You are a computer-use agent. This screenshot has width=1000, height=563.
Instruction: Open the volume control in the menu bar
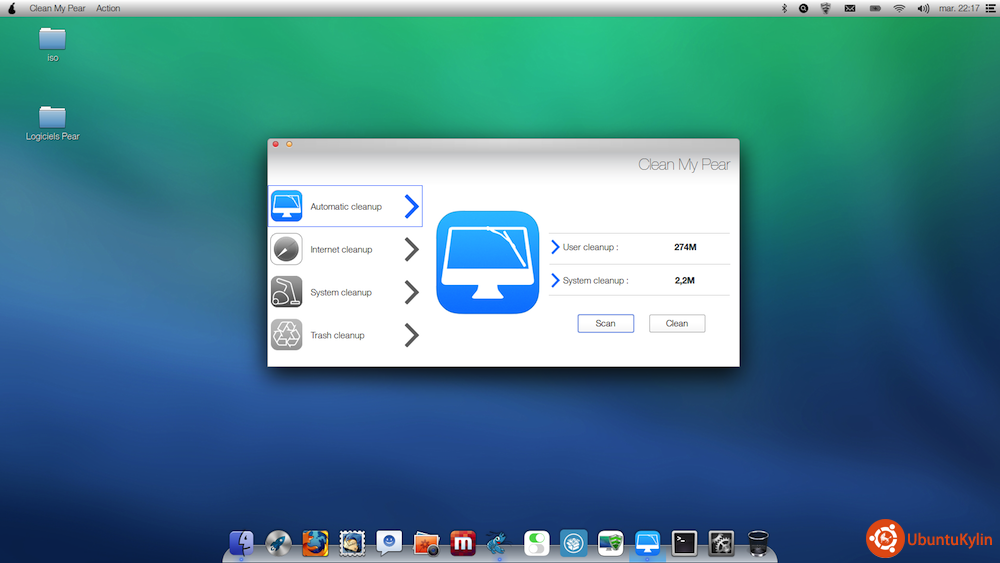click(923, 8)
